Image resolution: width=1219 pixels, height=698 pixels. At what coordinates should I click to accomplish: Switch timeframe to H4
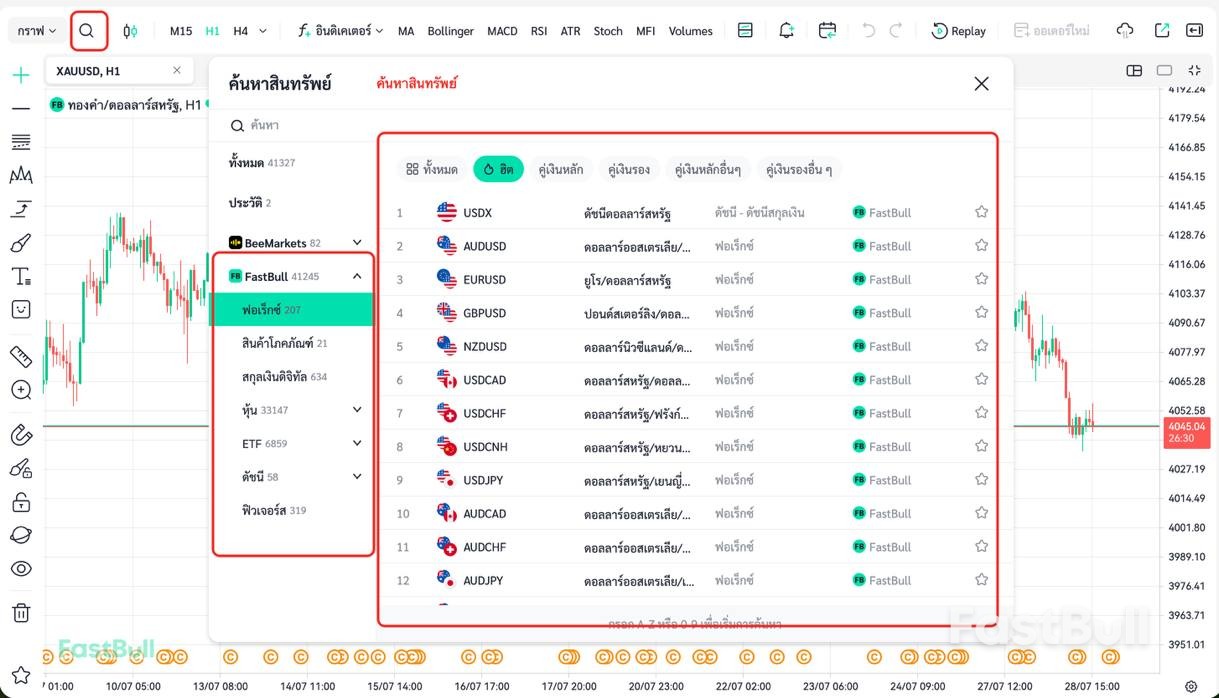pos(241,31)
